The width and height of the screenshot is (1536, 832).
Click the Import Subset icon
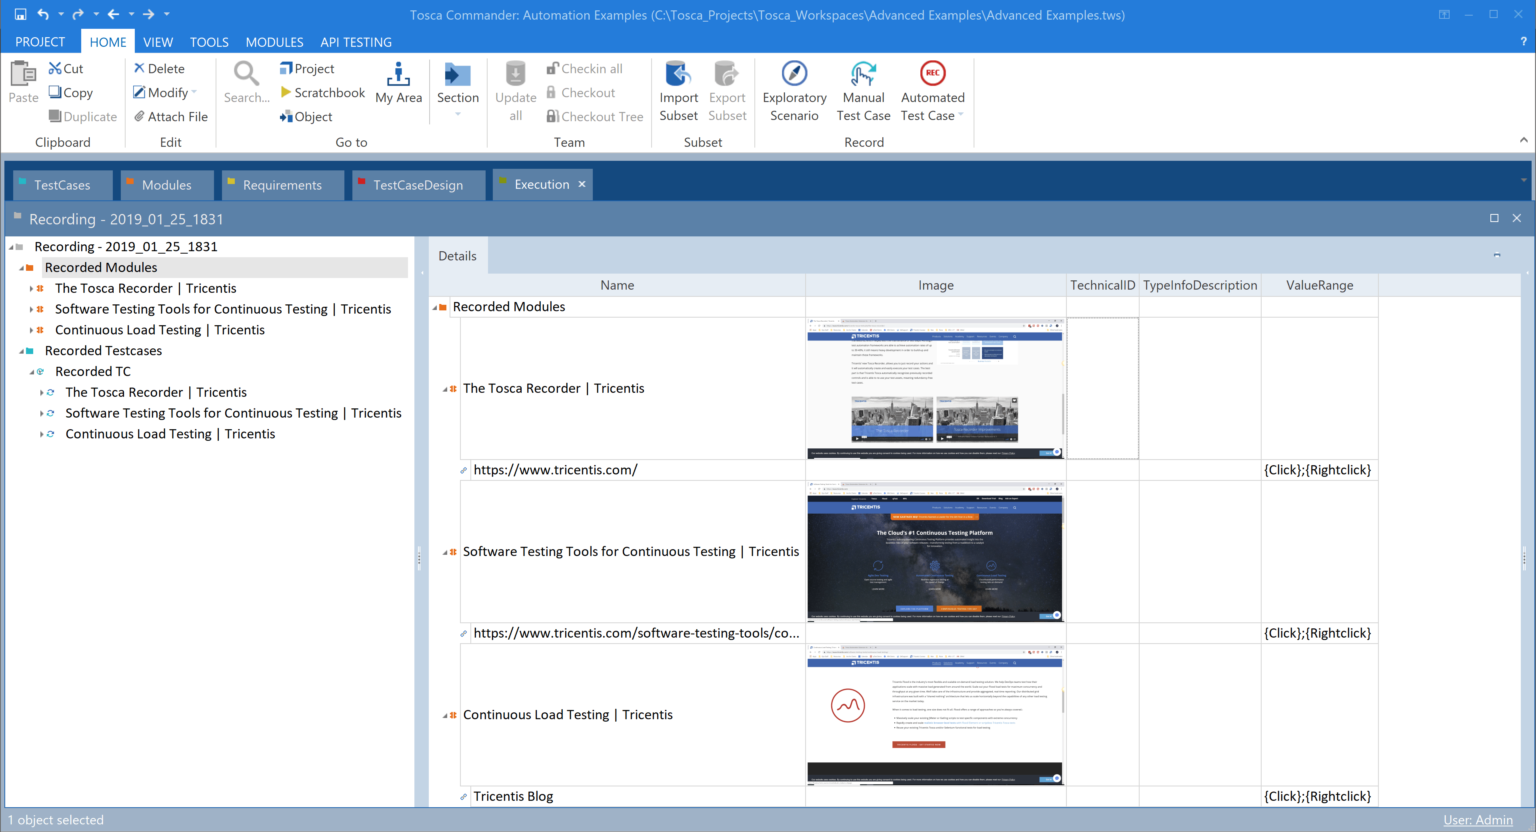(x=678, y=90)
